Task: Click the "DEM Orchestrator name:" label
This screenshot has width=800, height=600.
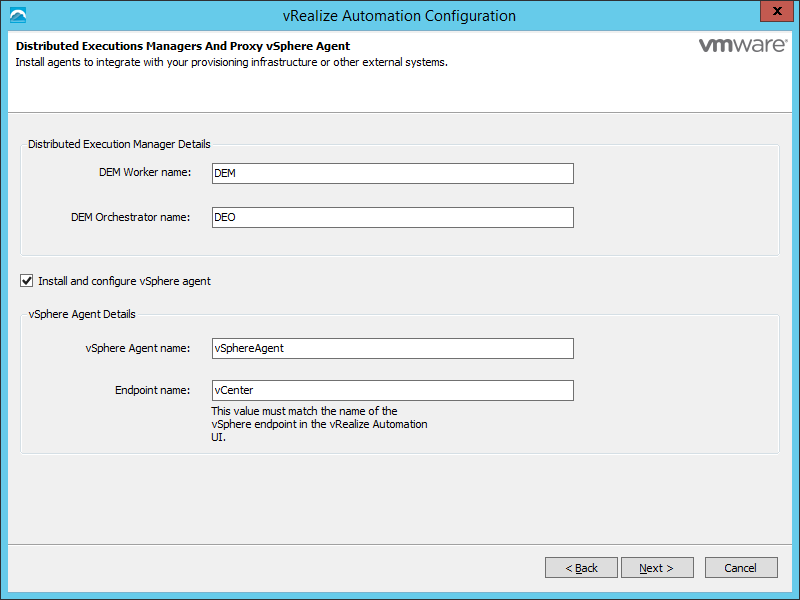Action: click(130, 217)
